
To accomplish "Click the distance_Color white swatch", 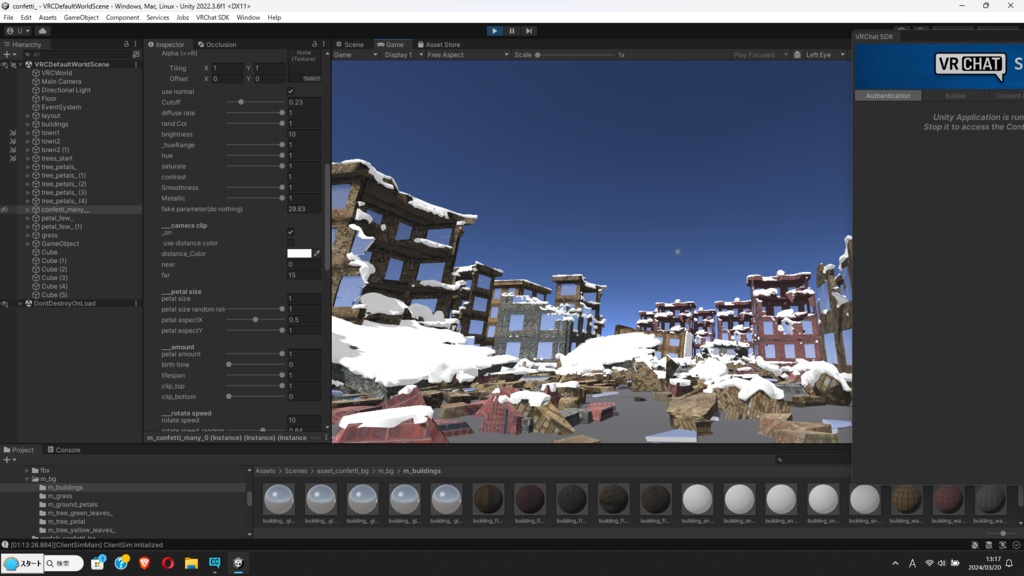I will click(299, 253).
